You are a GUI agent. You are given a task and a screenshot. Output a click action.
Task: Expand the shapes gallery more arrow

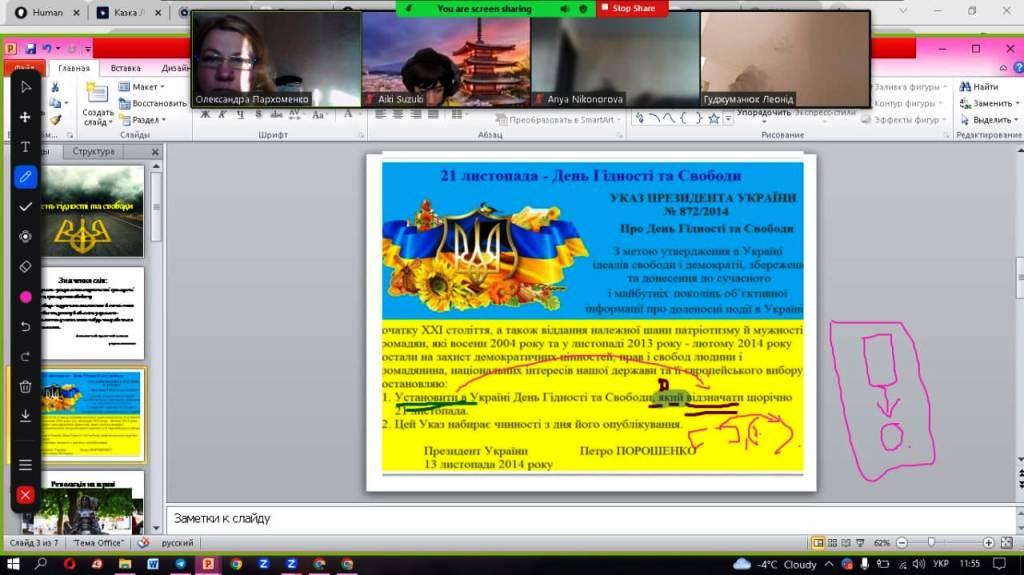(x=728, y=120)
